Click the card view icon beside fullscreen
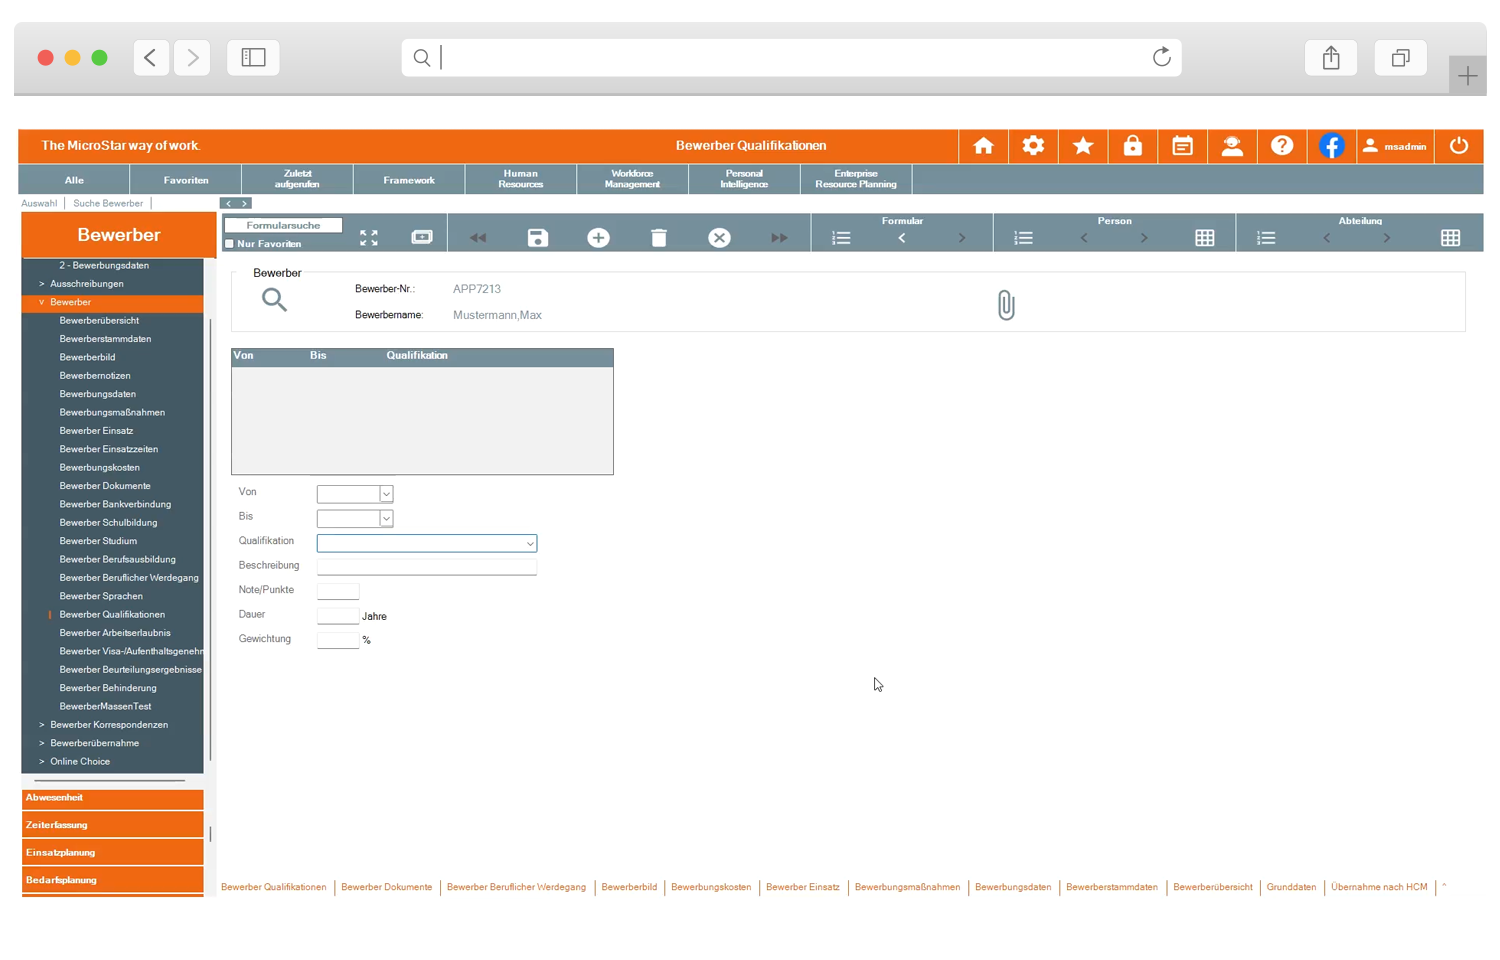Screen dimensions: 1500x960 pyautogui.click(x=422, y=237)
